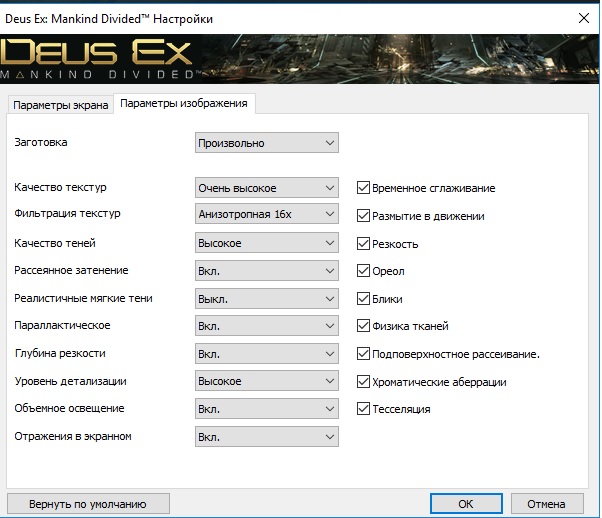The width and height of the screenshot is (602, 518).
Task: Click the Deus Ex Mankind Divided banner
Action: pos(299,59)
